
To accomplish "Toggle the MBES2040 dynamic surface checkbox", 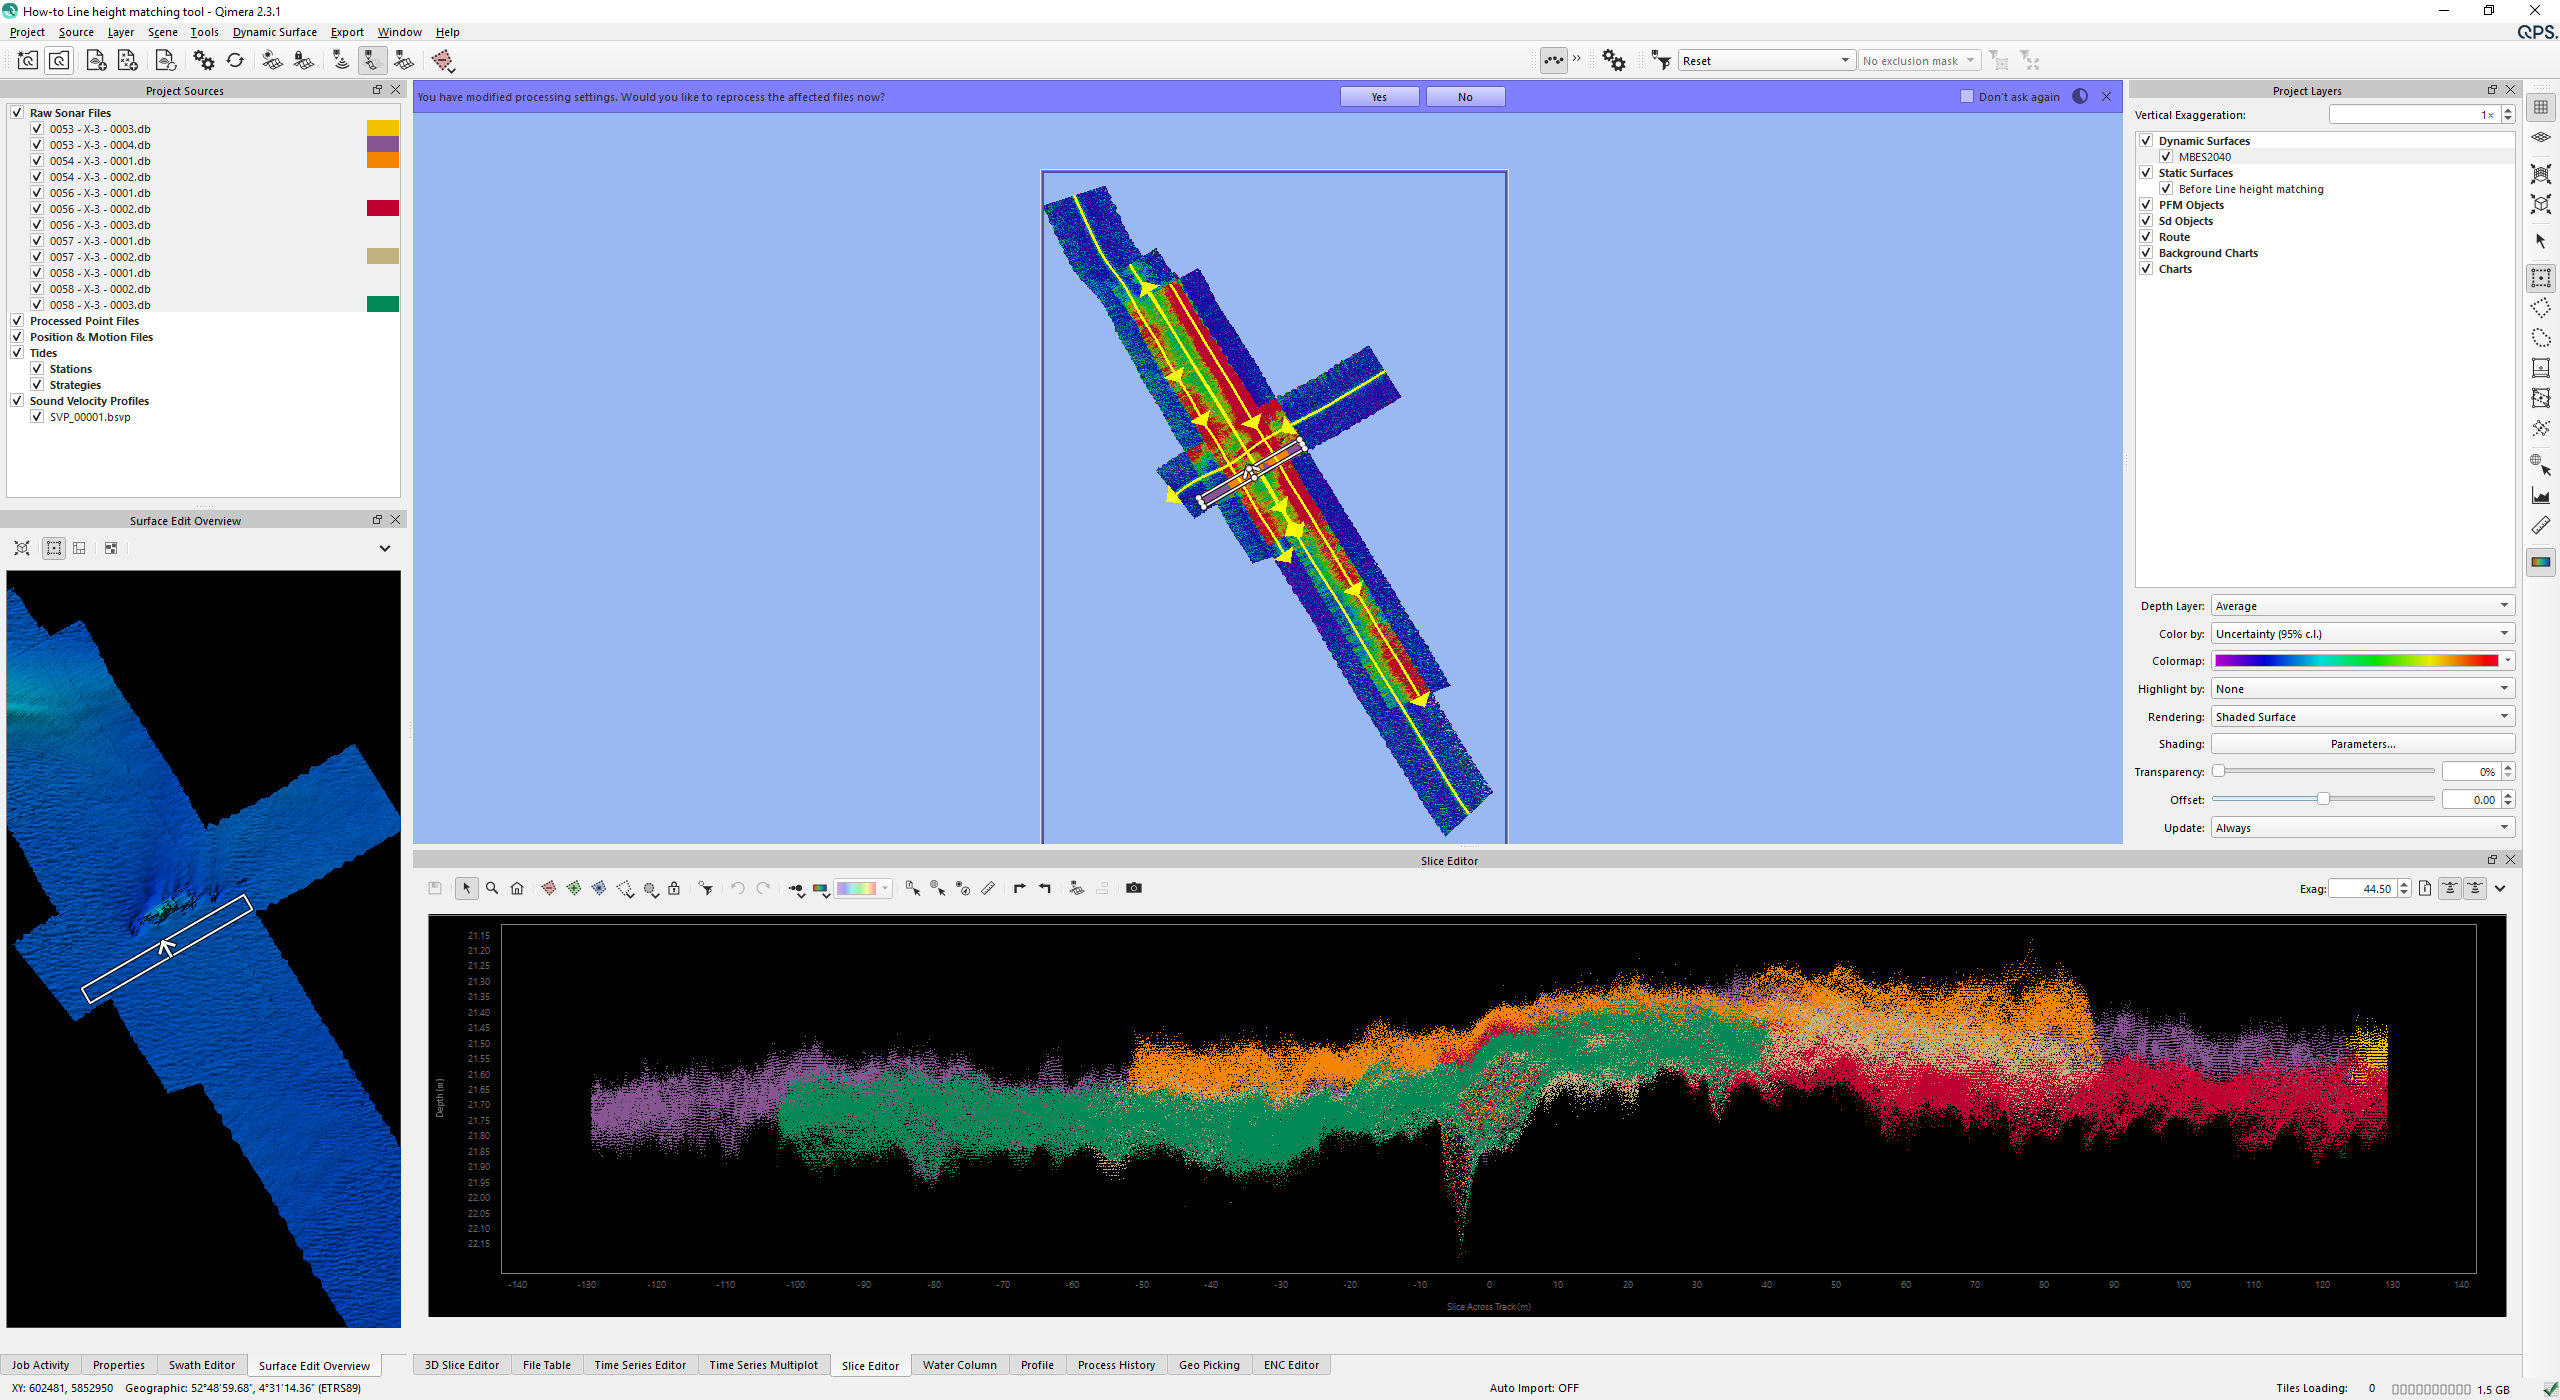I will [x=2166, y=157].
